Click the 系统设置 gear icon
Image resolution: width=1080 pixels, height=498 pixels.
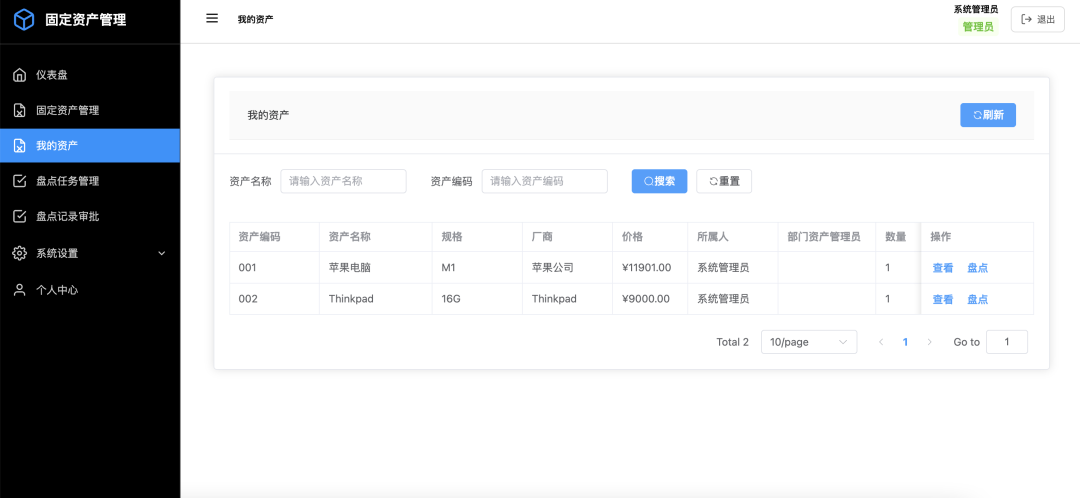click(20, 253)
